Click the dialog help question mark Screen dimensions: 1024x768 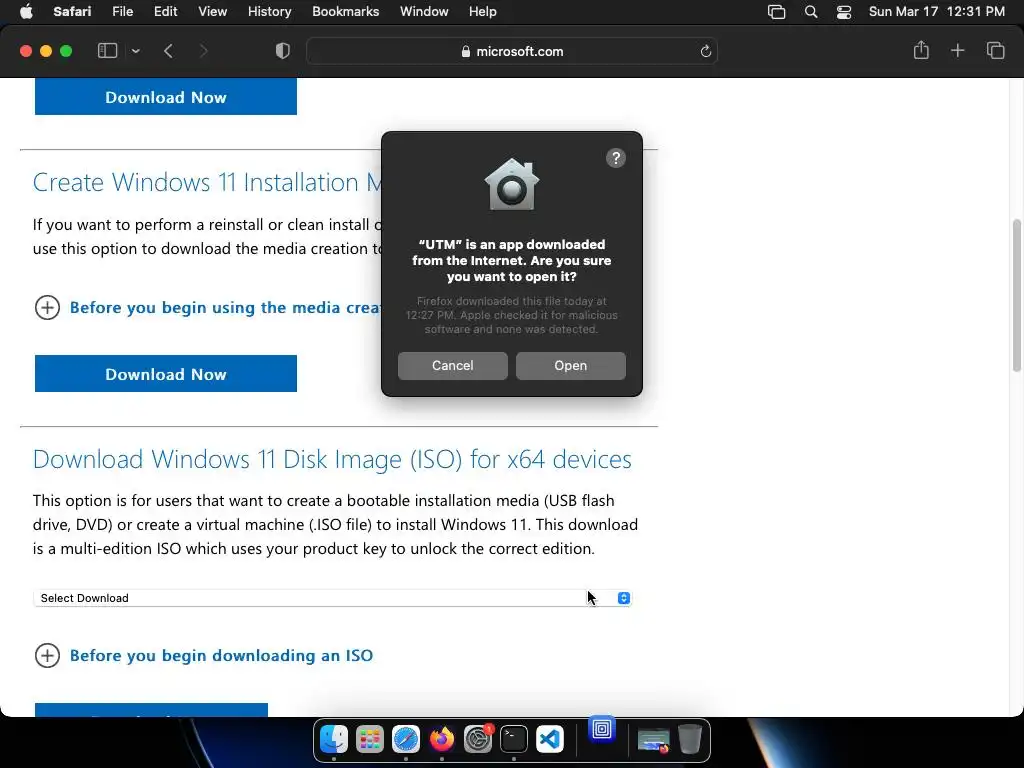(616, 158)
